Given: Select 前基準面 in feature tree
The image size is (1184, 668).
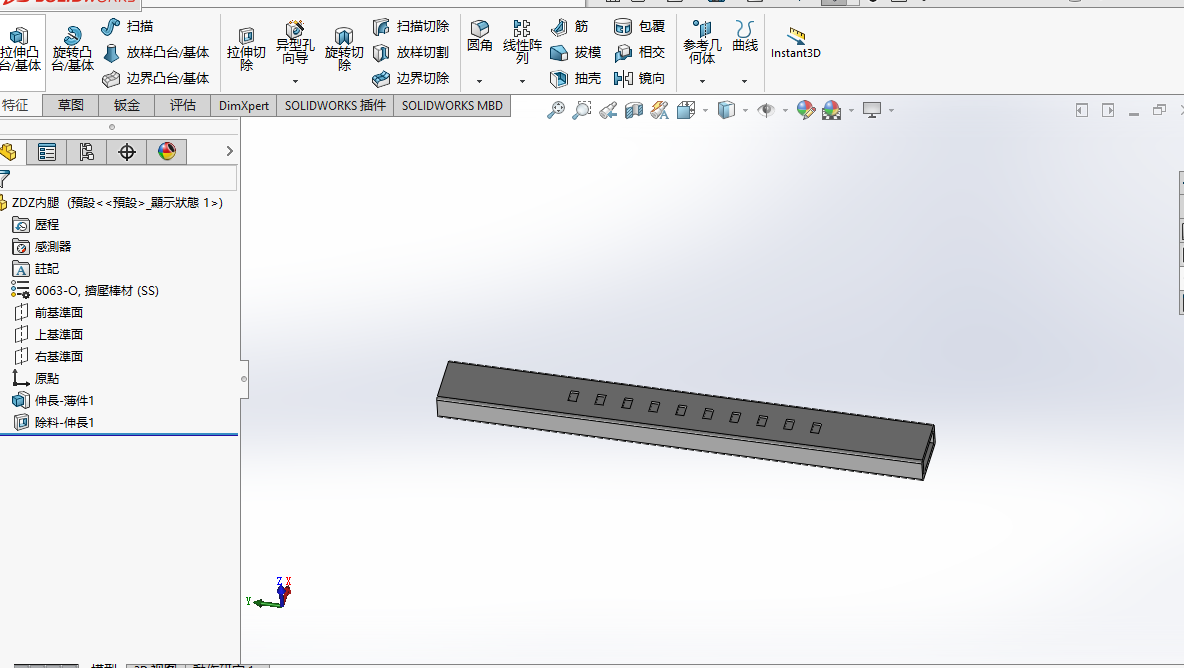Looking at the screenshot, I should [48, 312].
